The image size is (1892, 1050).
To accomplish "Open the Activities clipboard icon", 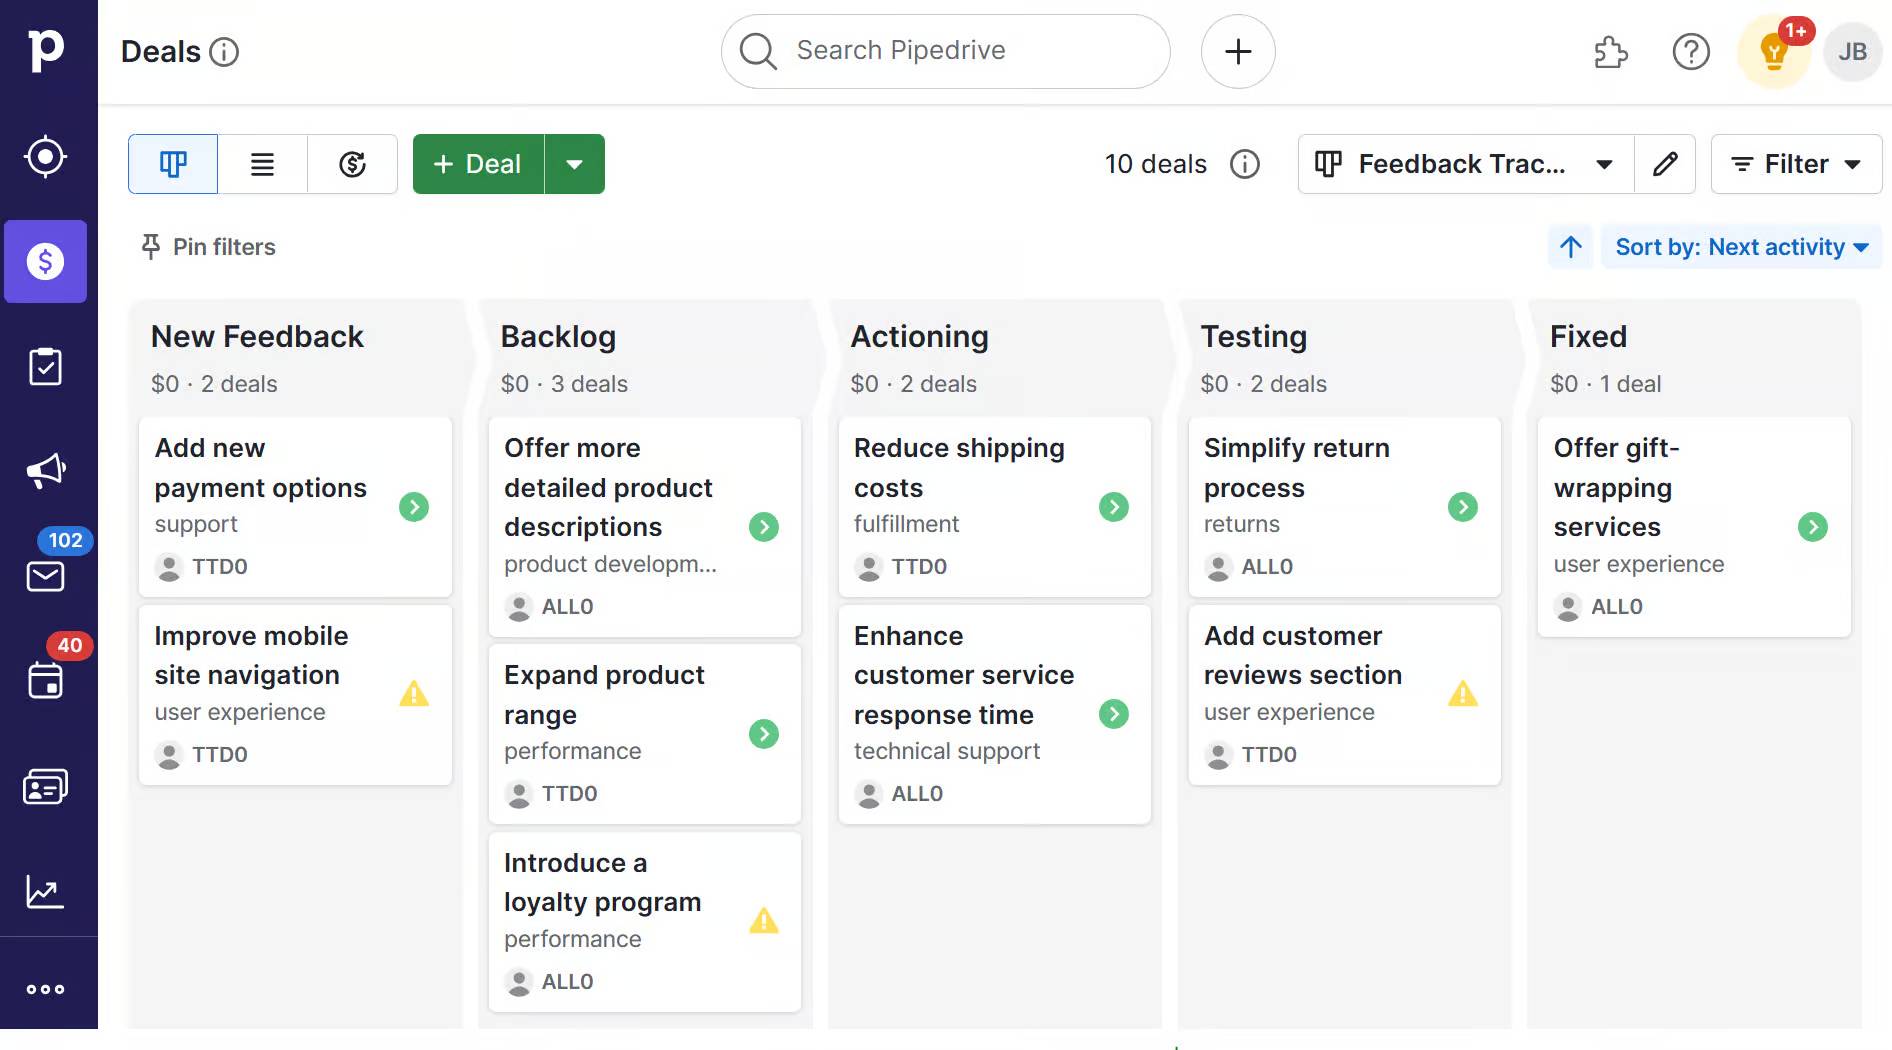I will 47,366.
